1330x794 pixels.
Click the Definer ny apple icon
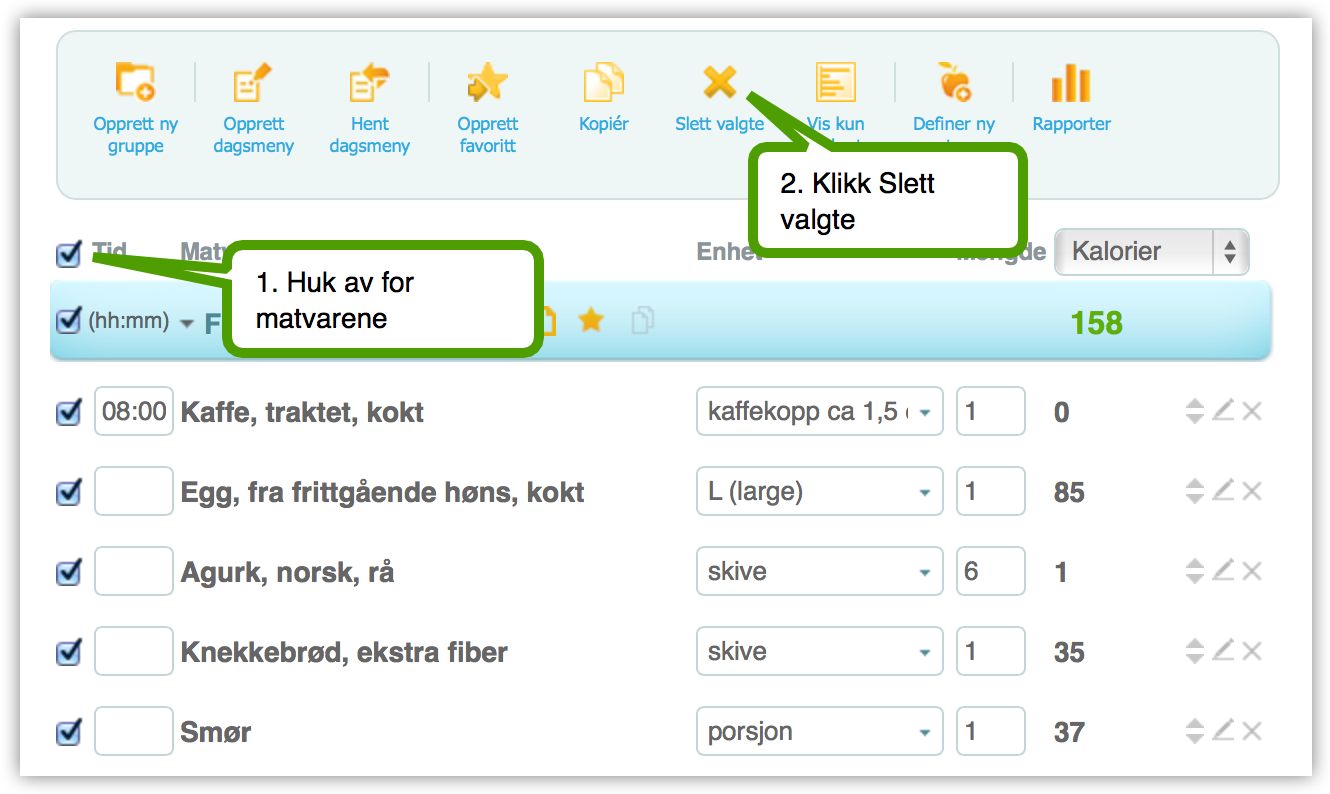(x=954, y=81)
